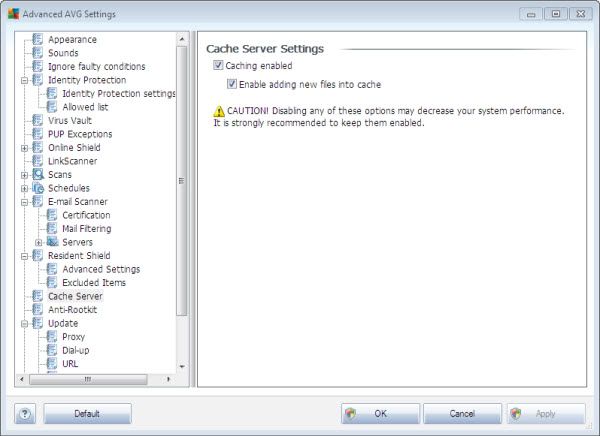600x436 pixels.
Task: Click the Excluded Items icon
Action: click(52, 283)
